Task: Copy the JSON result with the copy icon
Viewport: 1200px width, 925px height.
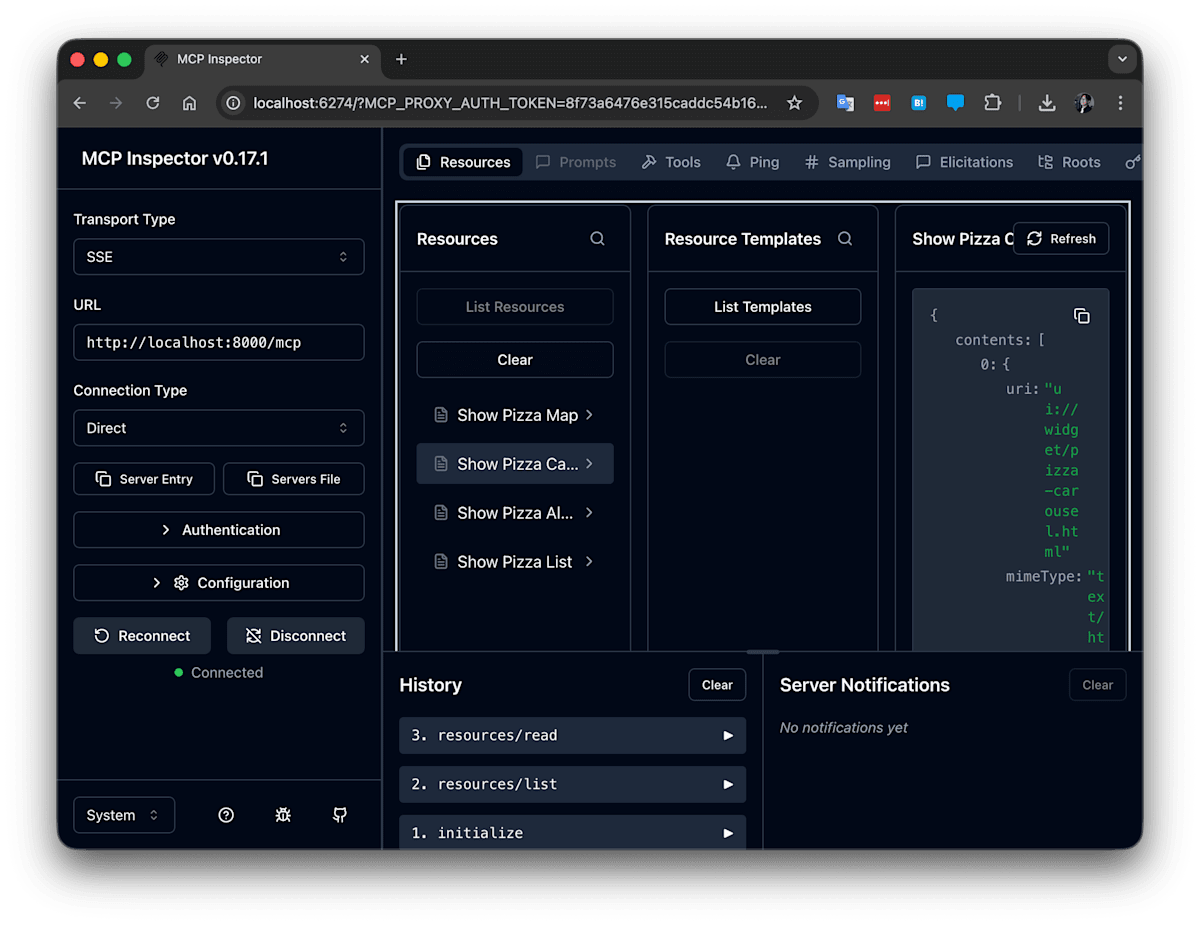Action: [1081, 316]
